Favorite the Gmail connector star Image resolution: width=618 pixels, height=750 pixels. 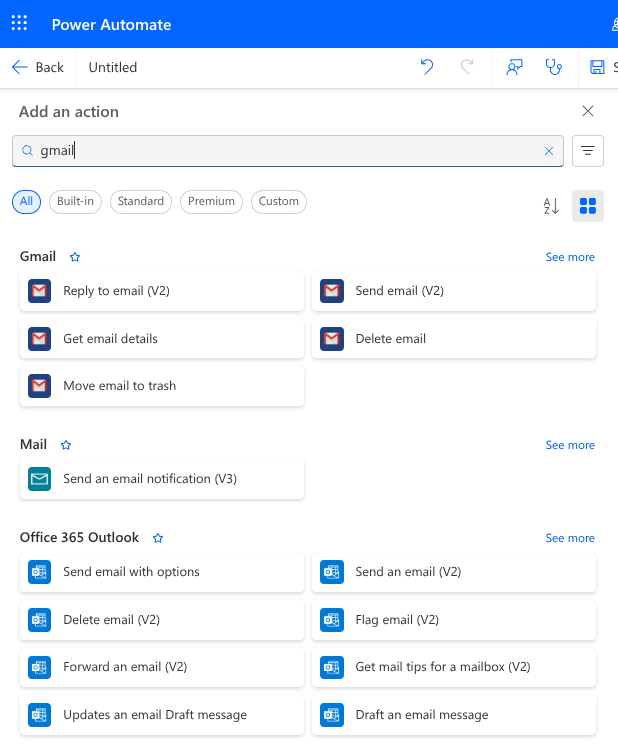point(75,257)
